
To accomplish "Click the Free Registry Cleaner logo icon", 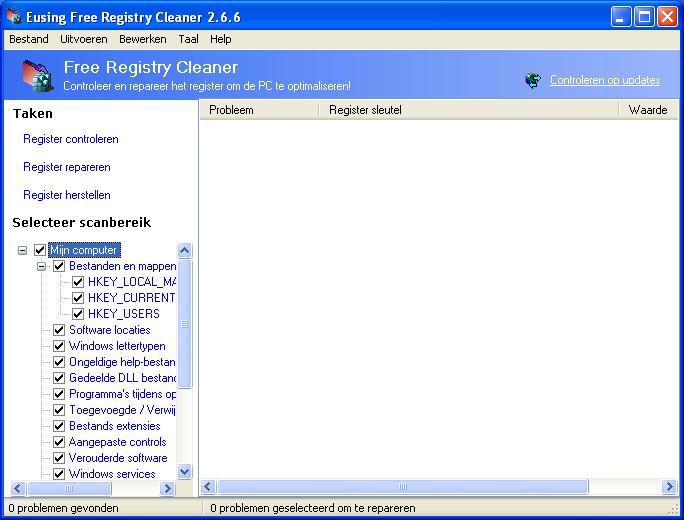I will coord(35,76).
